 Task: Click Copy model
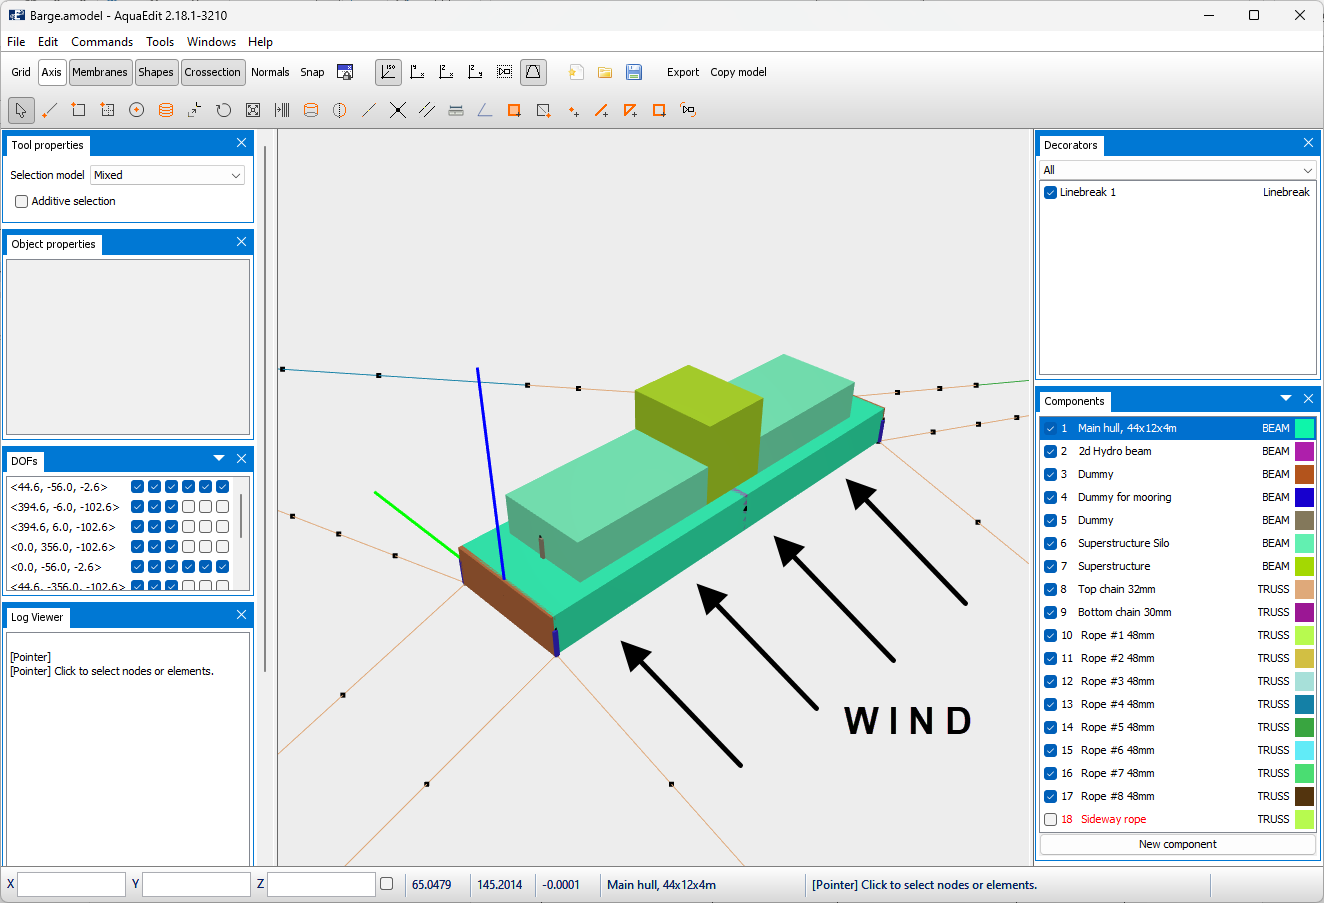pos(739,72)
